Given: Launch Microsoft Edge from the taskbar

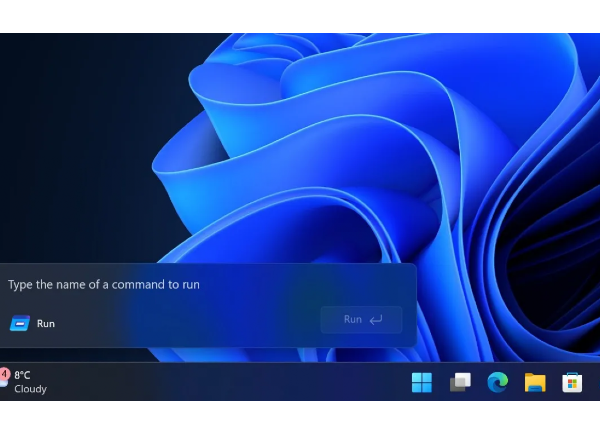Looking at the screenshot, I should [x=497, y=382].
